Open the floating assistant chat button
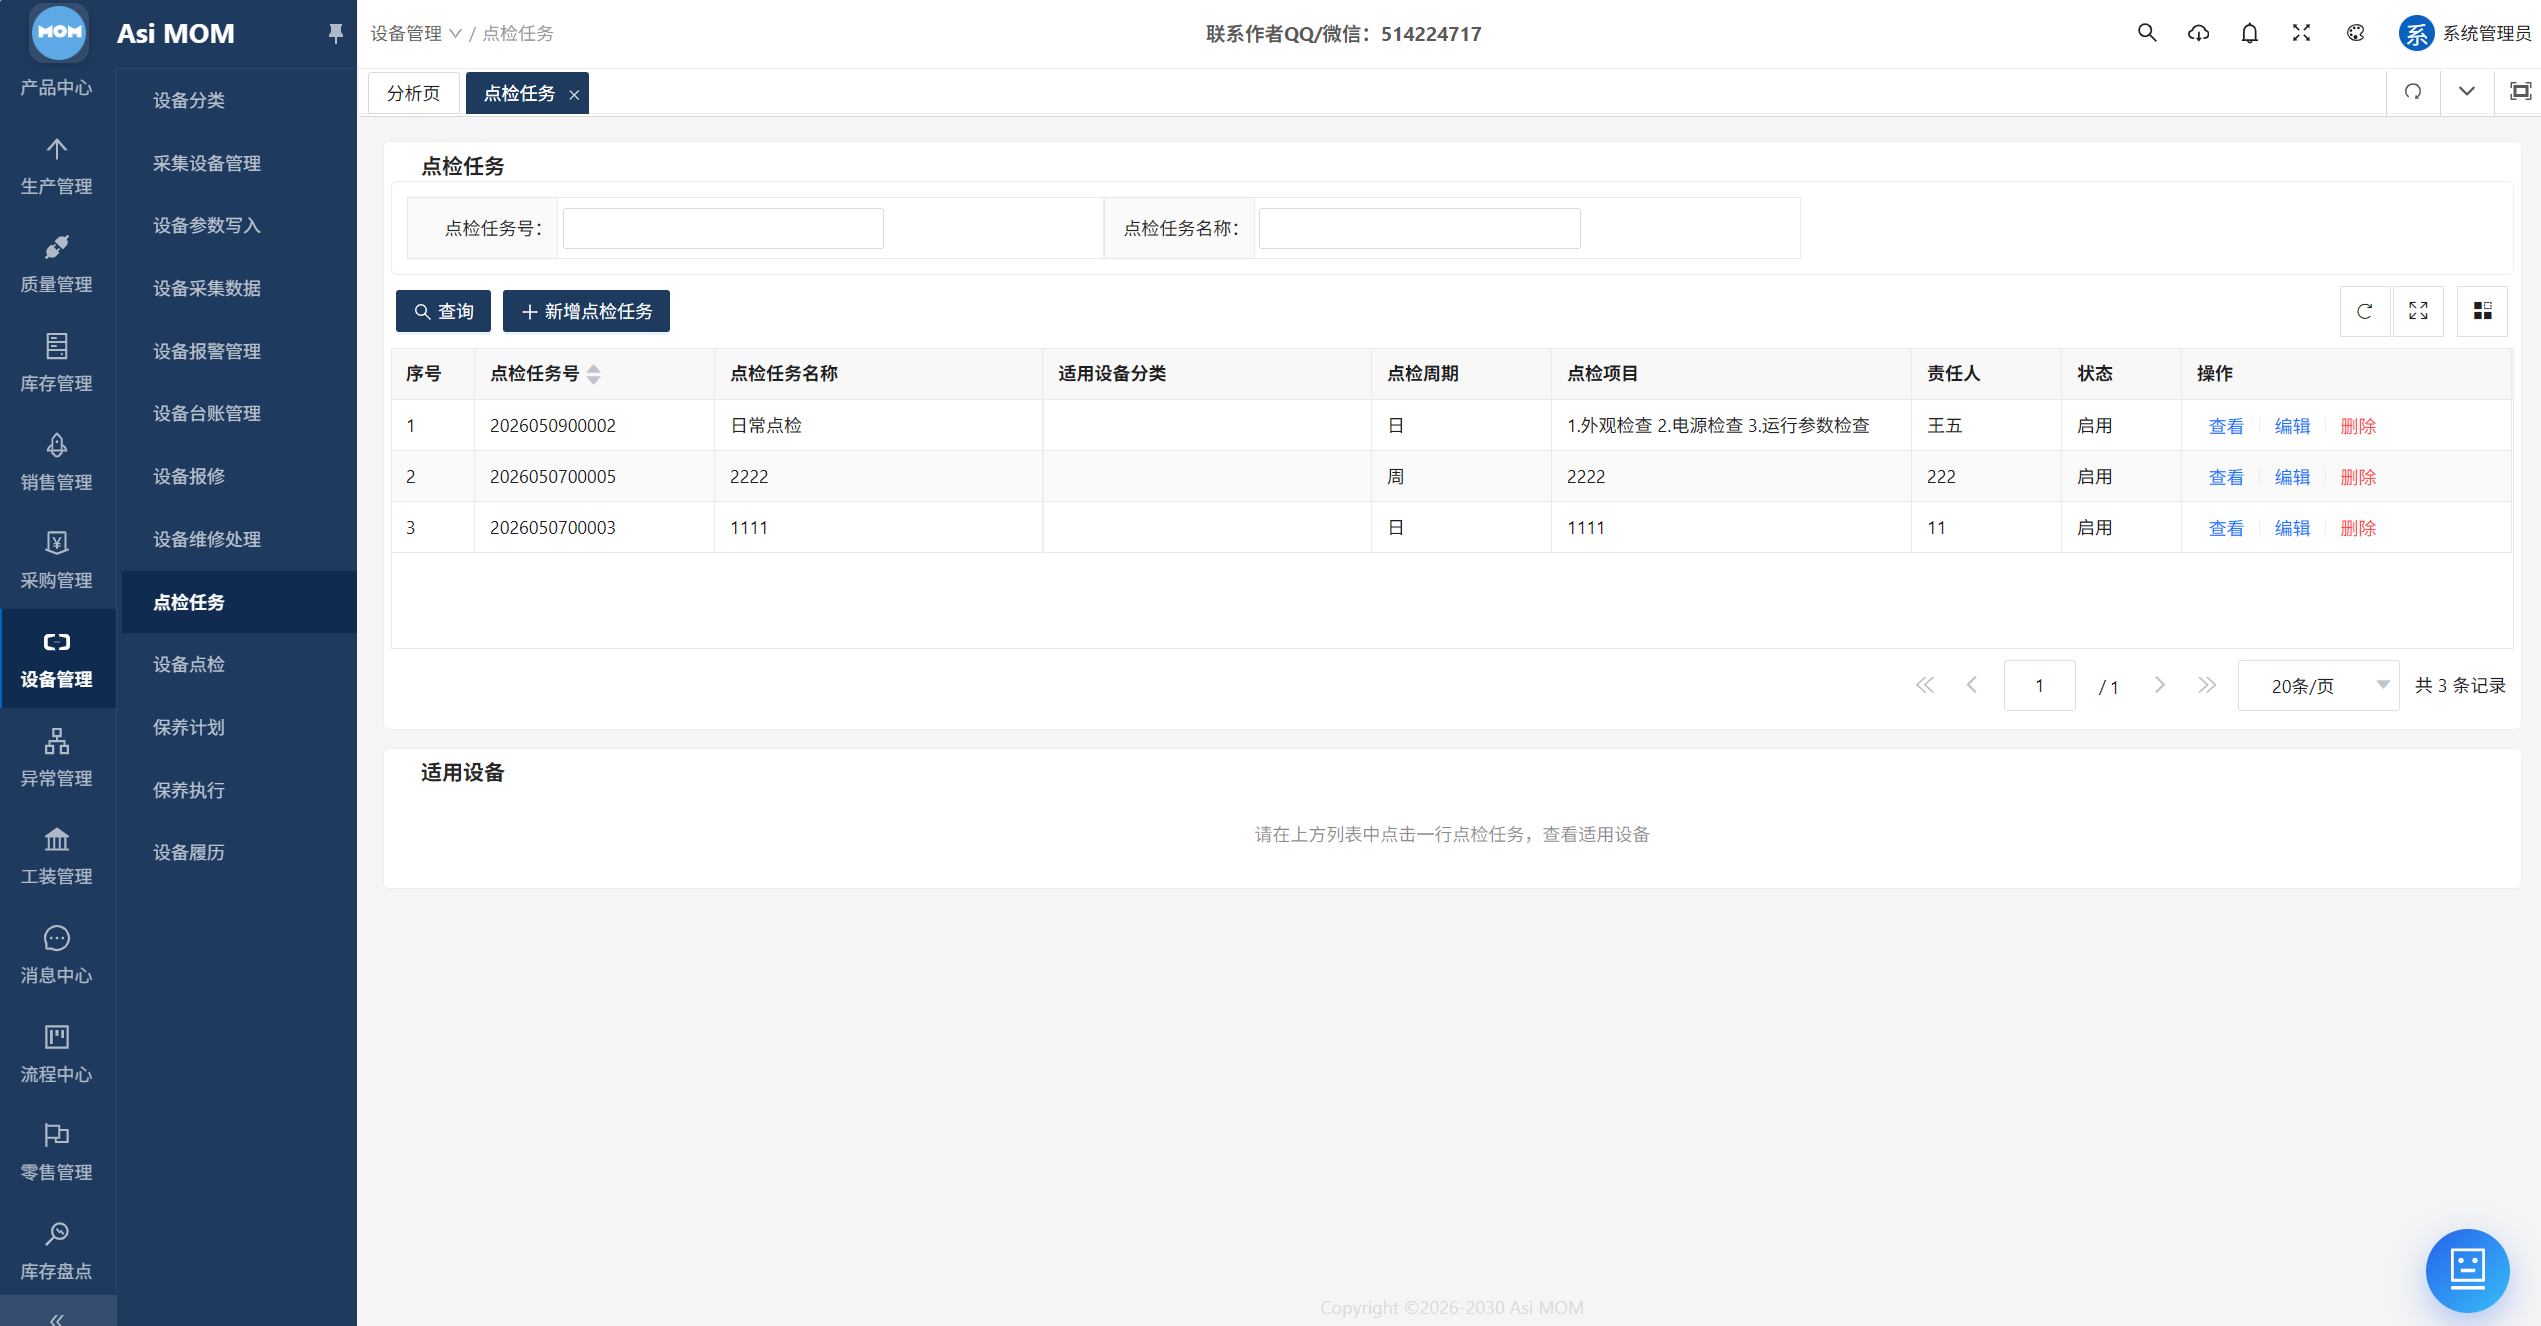Viewport: 2541px width, 1326px height. click(2467, 1269)
